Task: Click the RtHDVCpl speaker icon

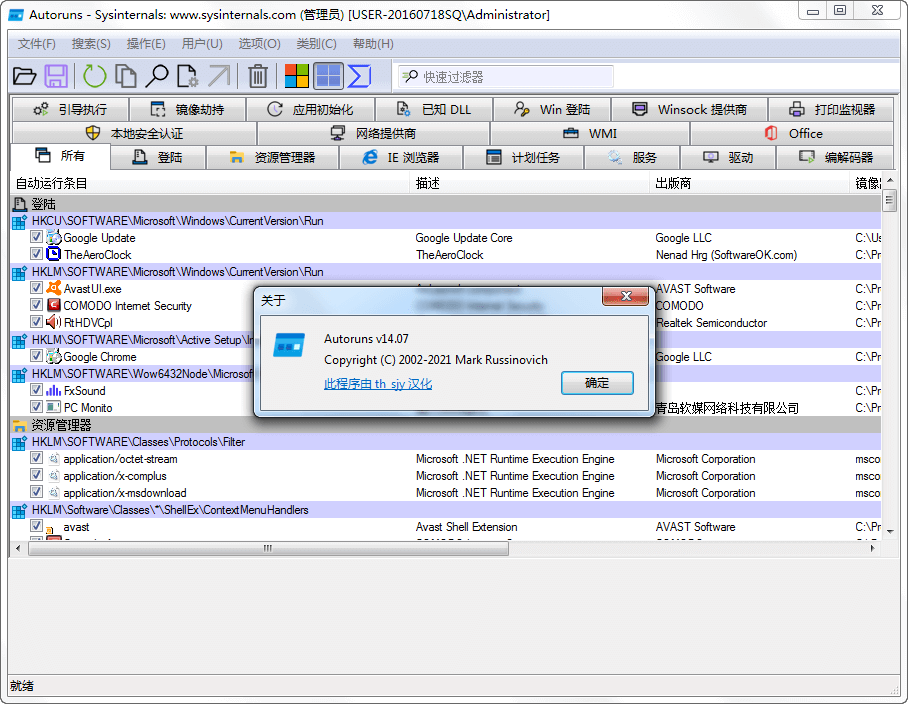Action: click(53, 322)
